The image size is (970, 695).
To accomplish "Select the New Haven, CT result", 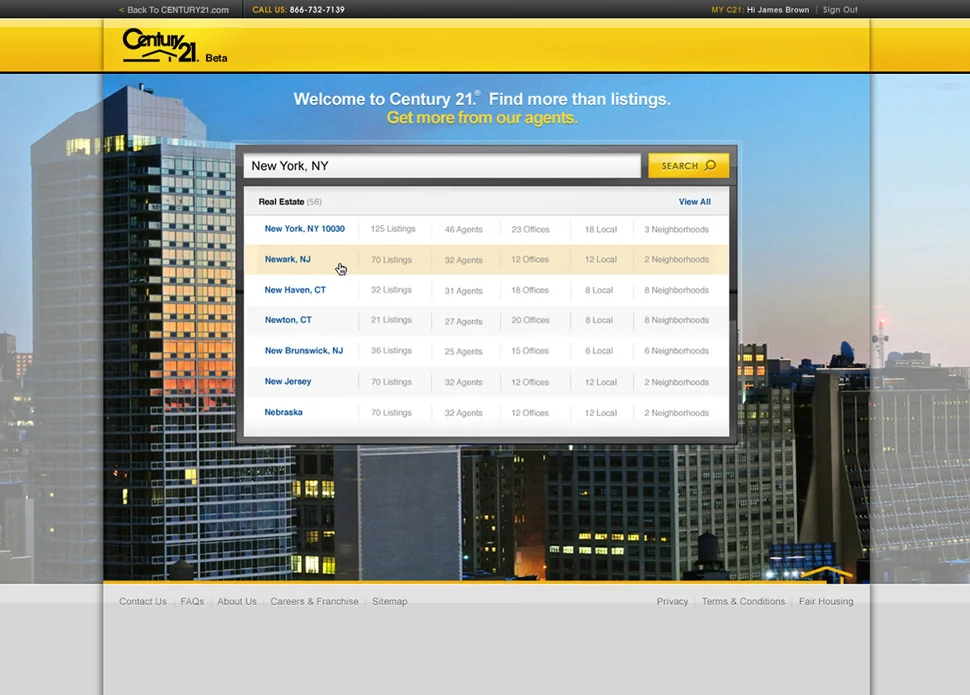I will point(295,290).
